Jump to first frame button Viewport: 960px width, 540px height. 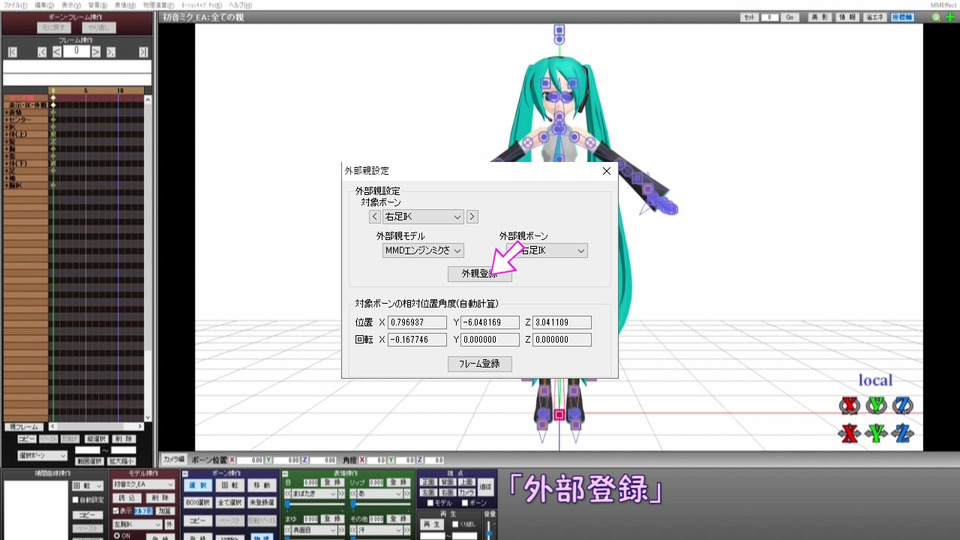coord(12,52)
